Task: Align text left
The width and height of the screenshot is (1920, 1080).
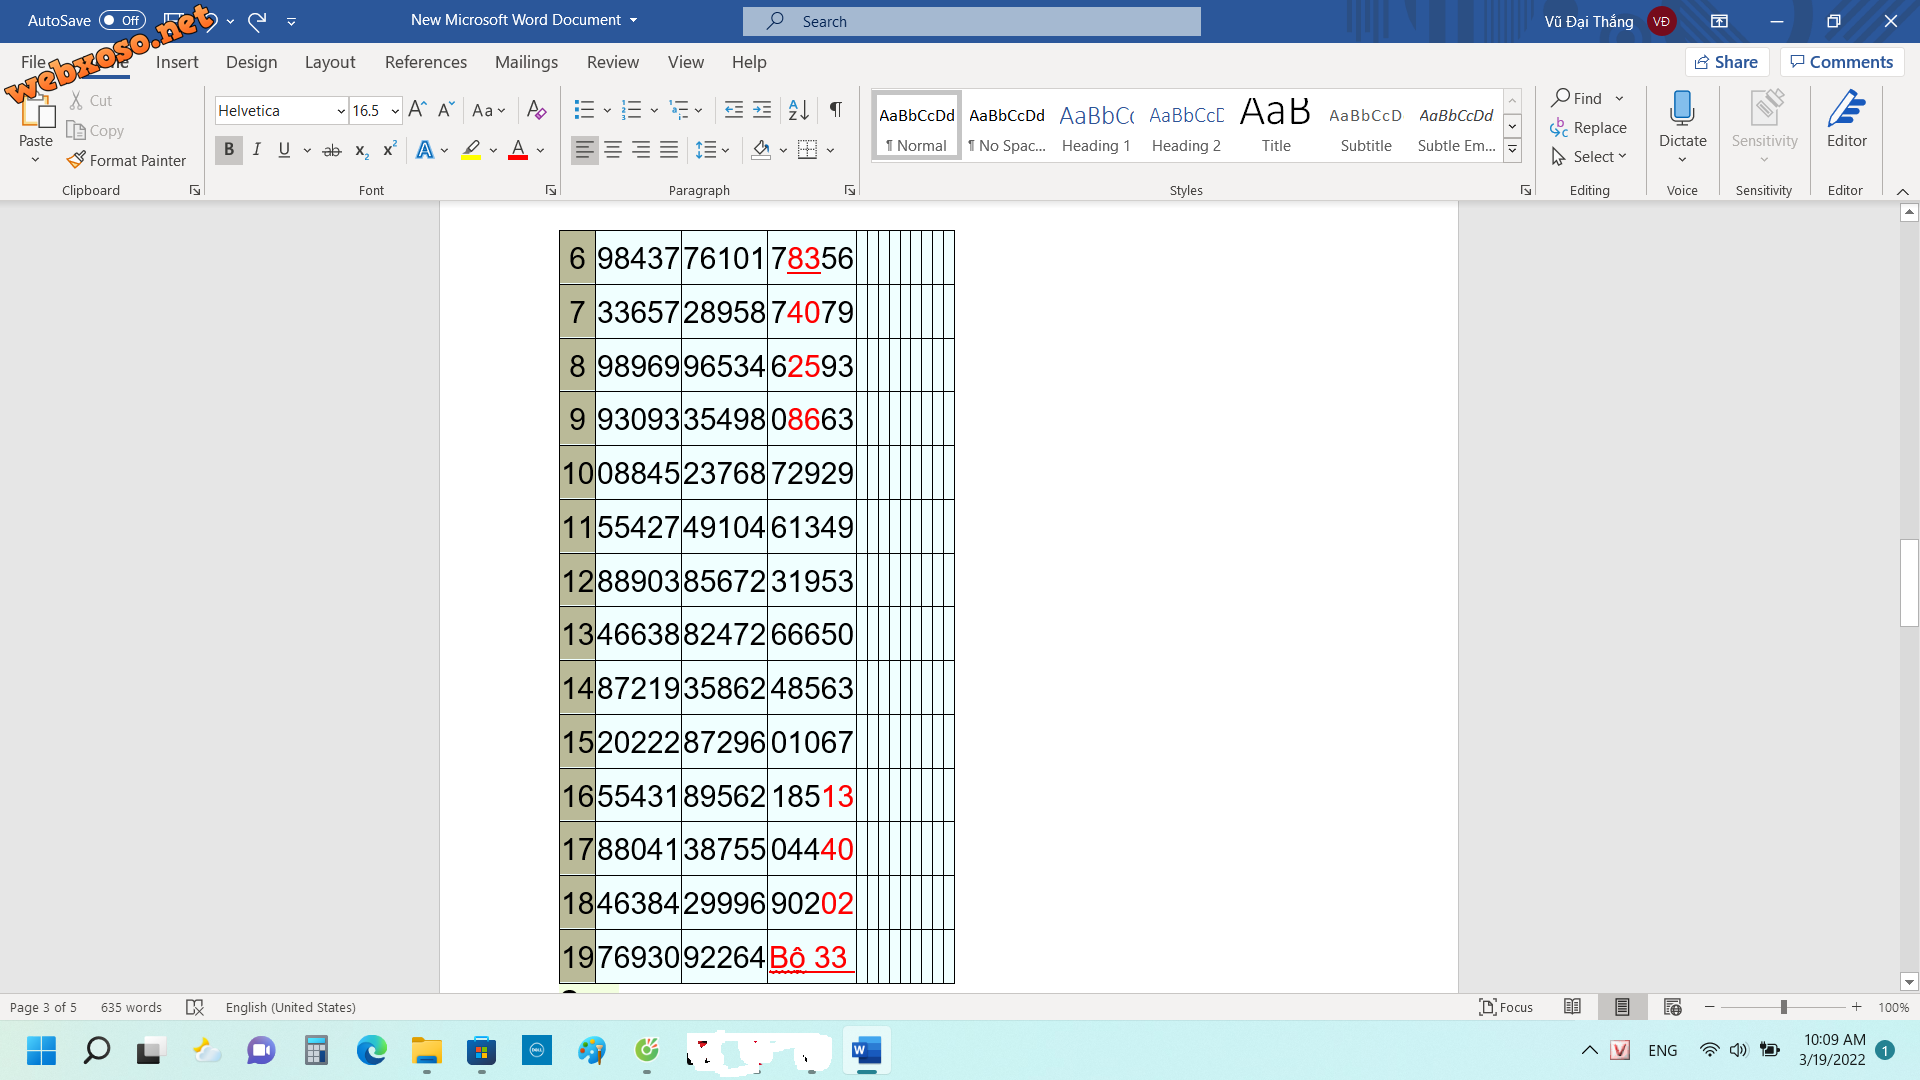Action: tap(585, 150)
